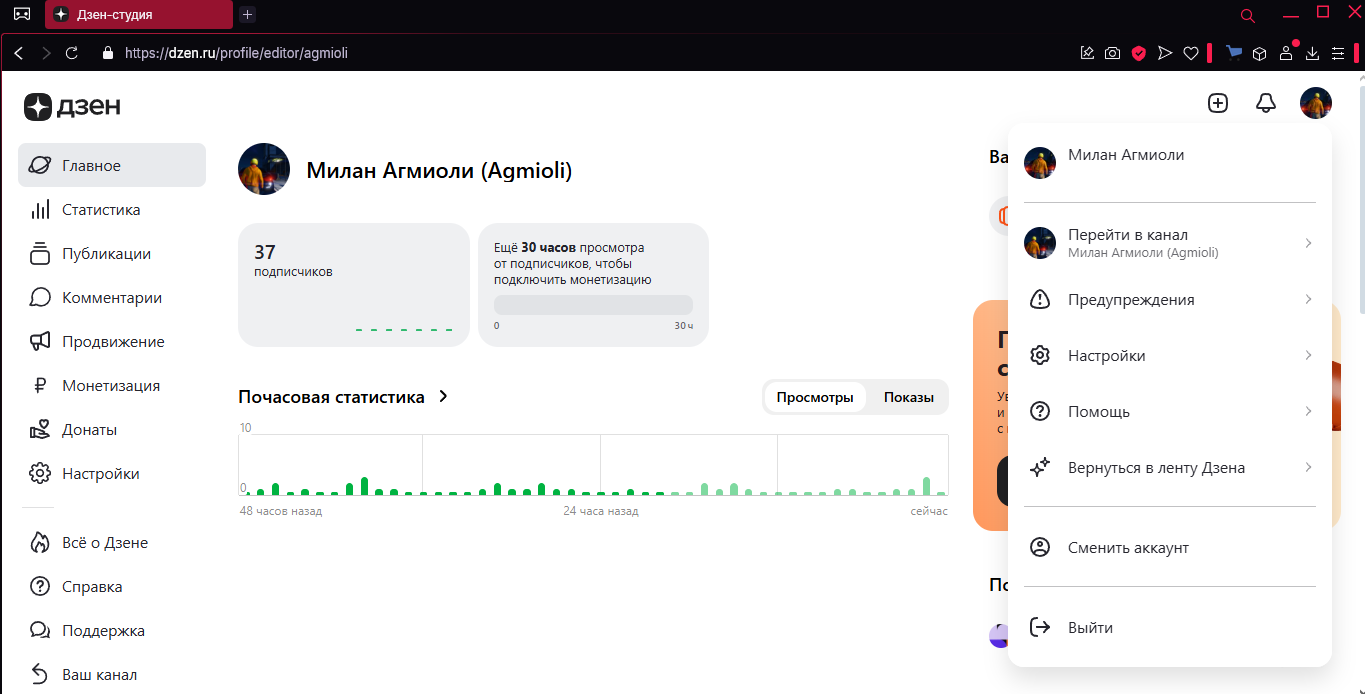The image size is (1365, 694).
Task: Switch chart to Просмотры tab
Action: coord(815,397)
